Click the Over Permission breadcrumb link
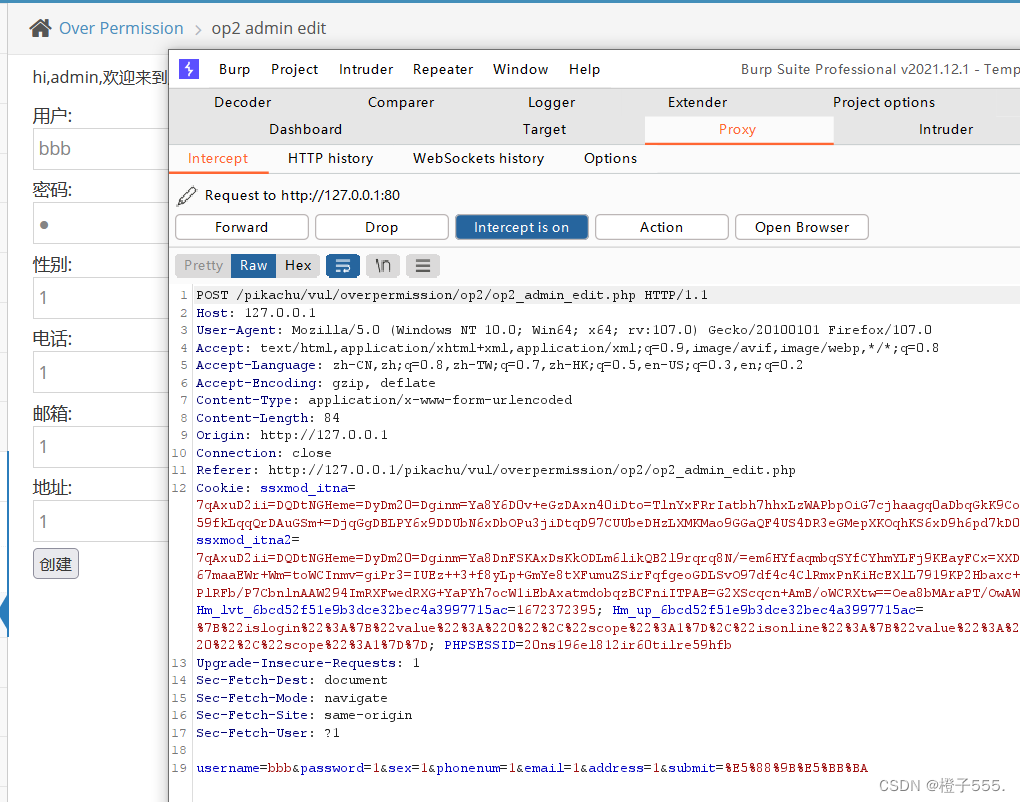The image size is (1020, 802). [121, 28]
